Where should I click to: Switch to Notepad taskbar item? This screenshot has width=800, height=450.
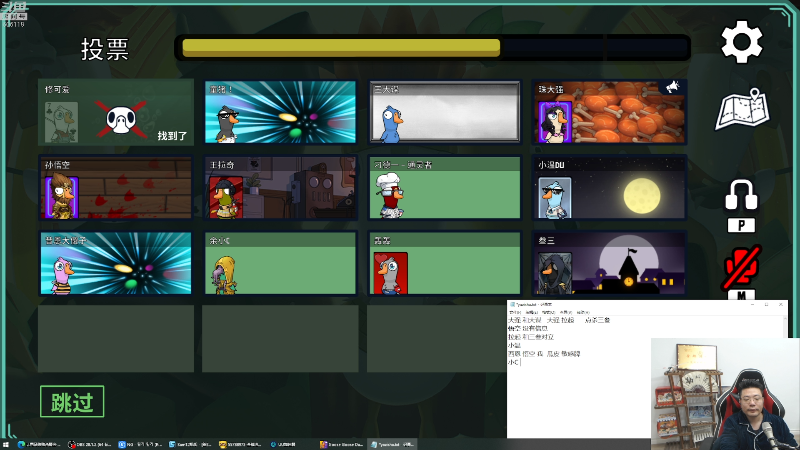coord(392,444)
